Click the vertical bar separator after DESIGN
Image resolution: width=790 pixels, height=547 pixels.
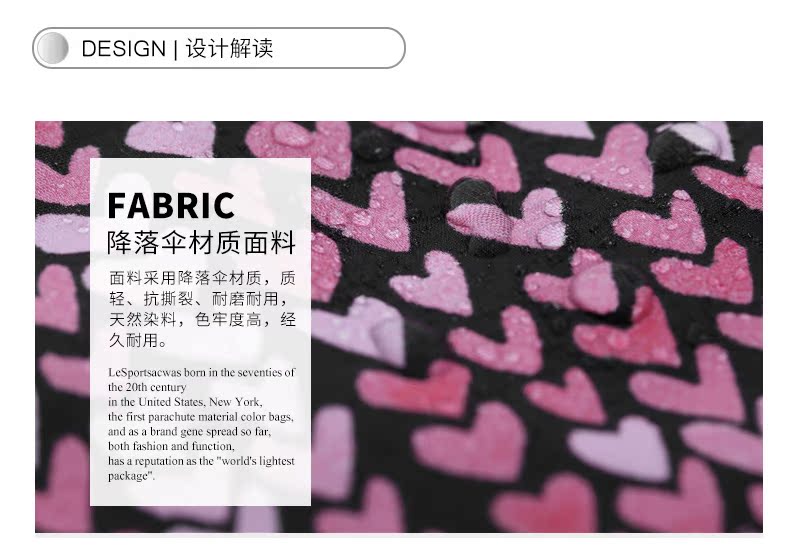click(x=175, y=49)
